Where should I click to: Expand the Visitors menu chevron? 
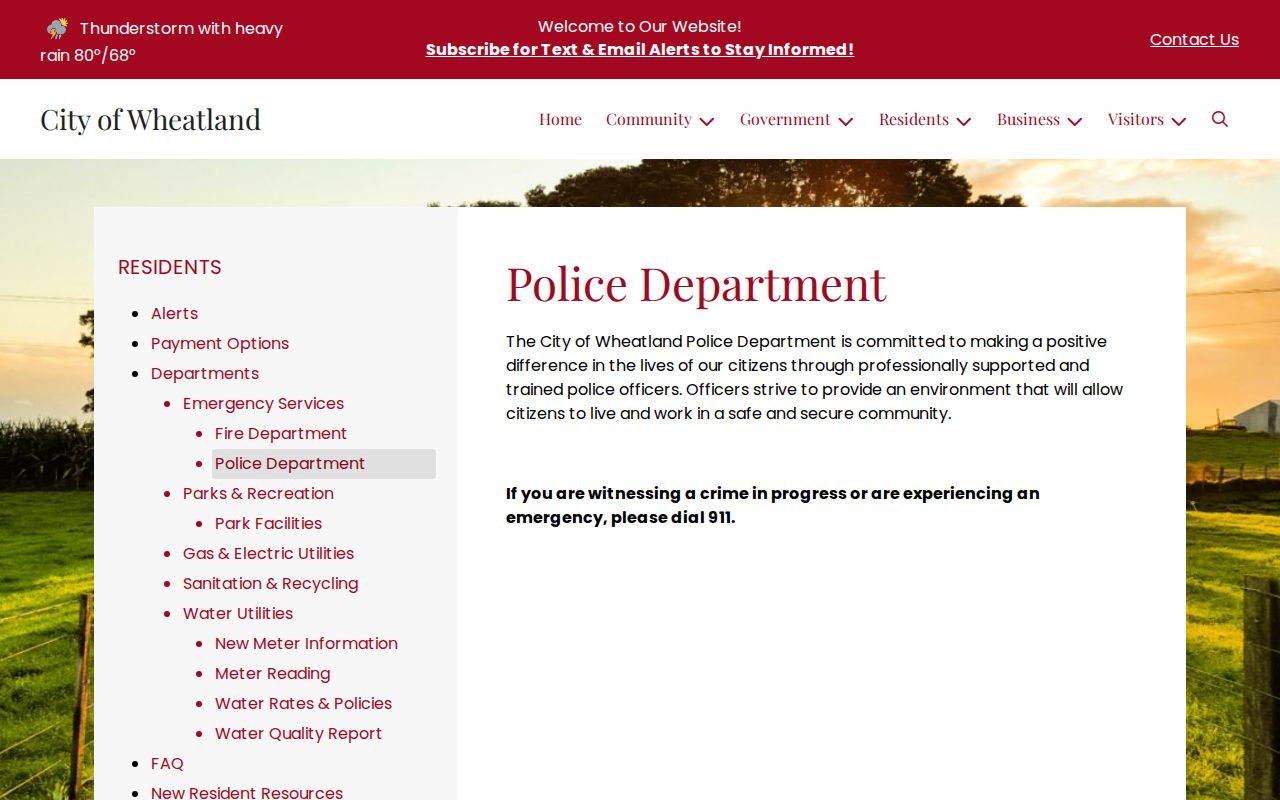click(x=1179, y=121)
